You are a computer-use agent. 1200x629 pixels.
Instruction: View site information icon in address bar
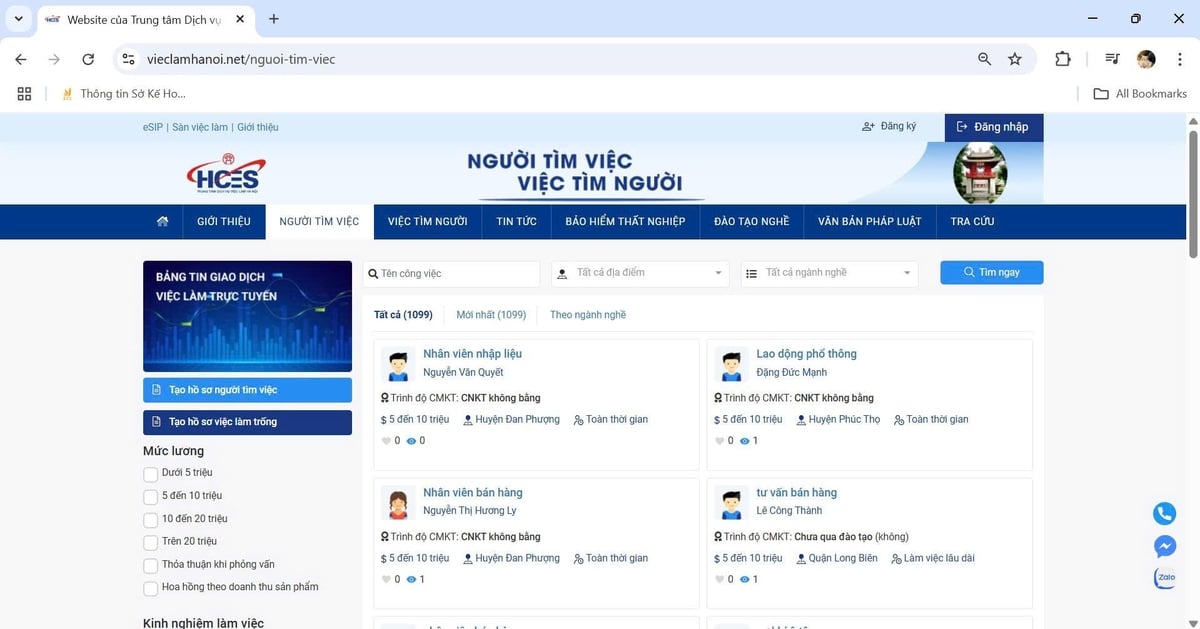pos(128,59)
